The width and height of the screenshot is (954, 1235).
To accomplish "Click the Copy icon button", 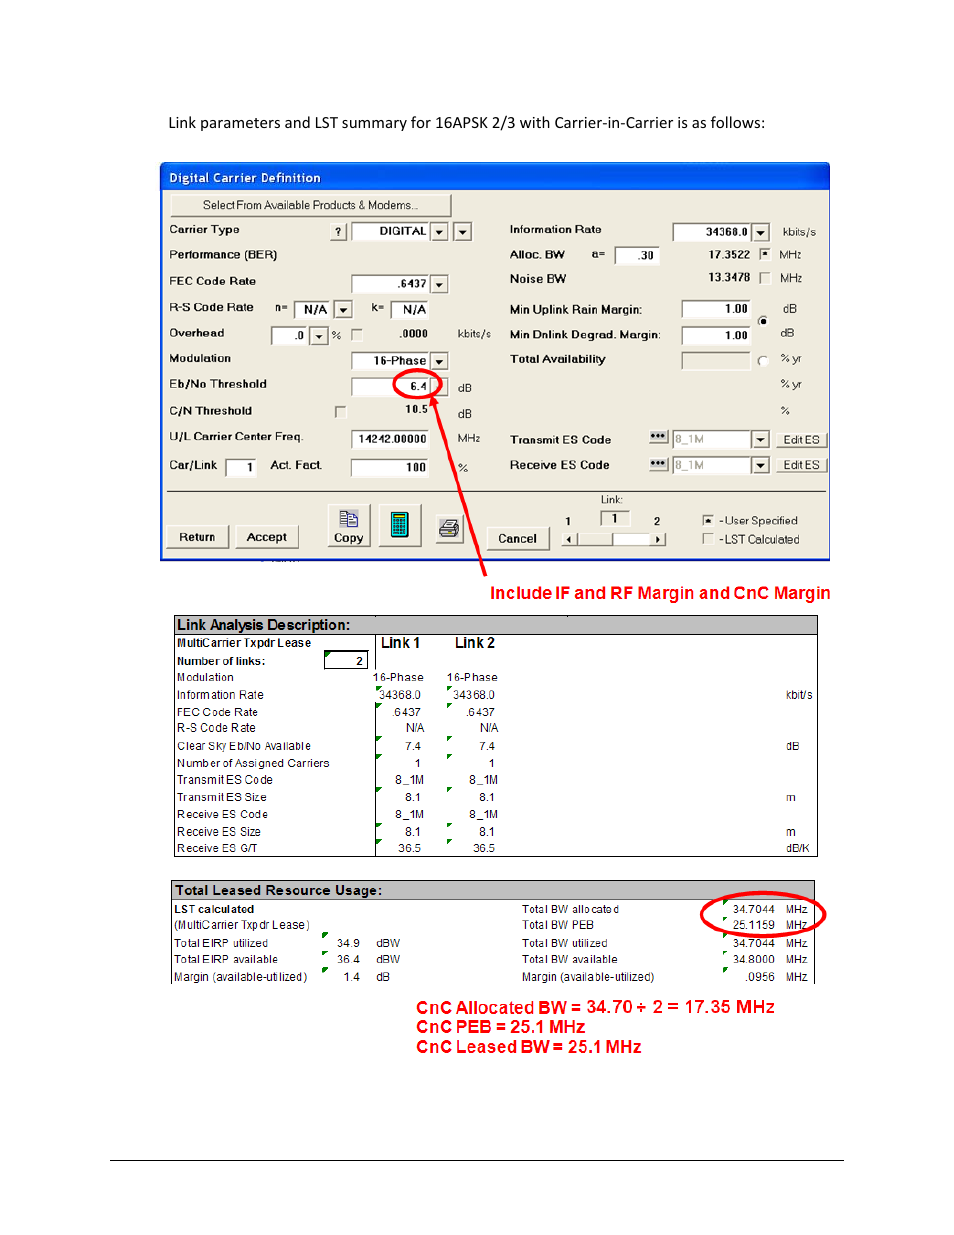I will click(x=349, y=525).
